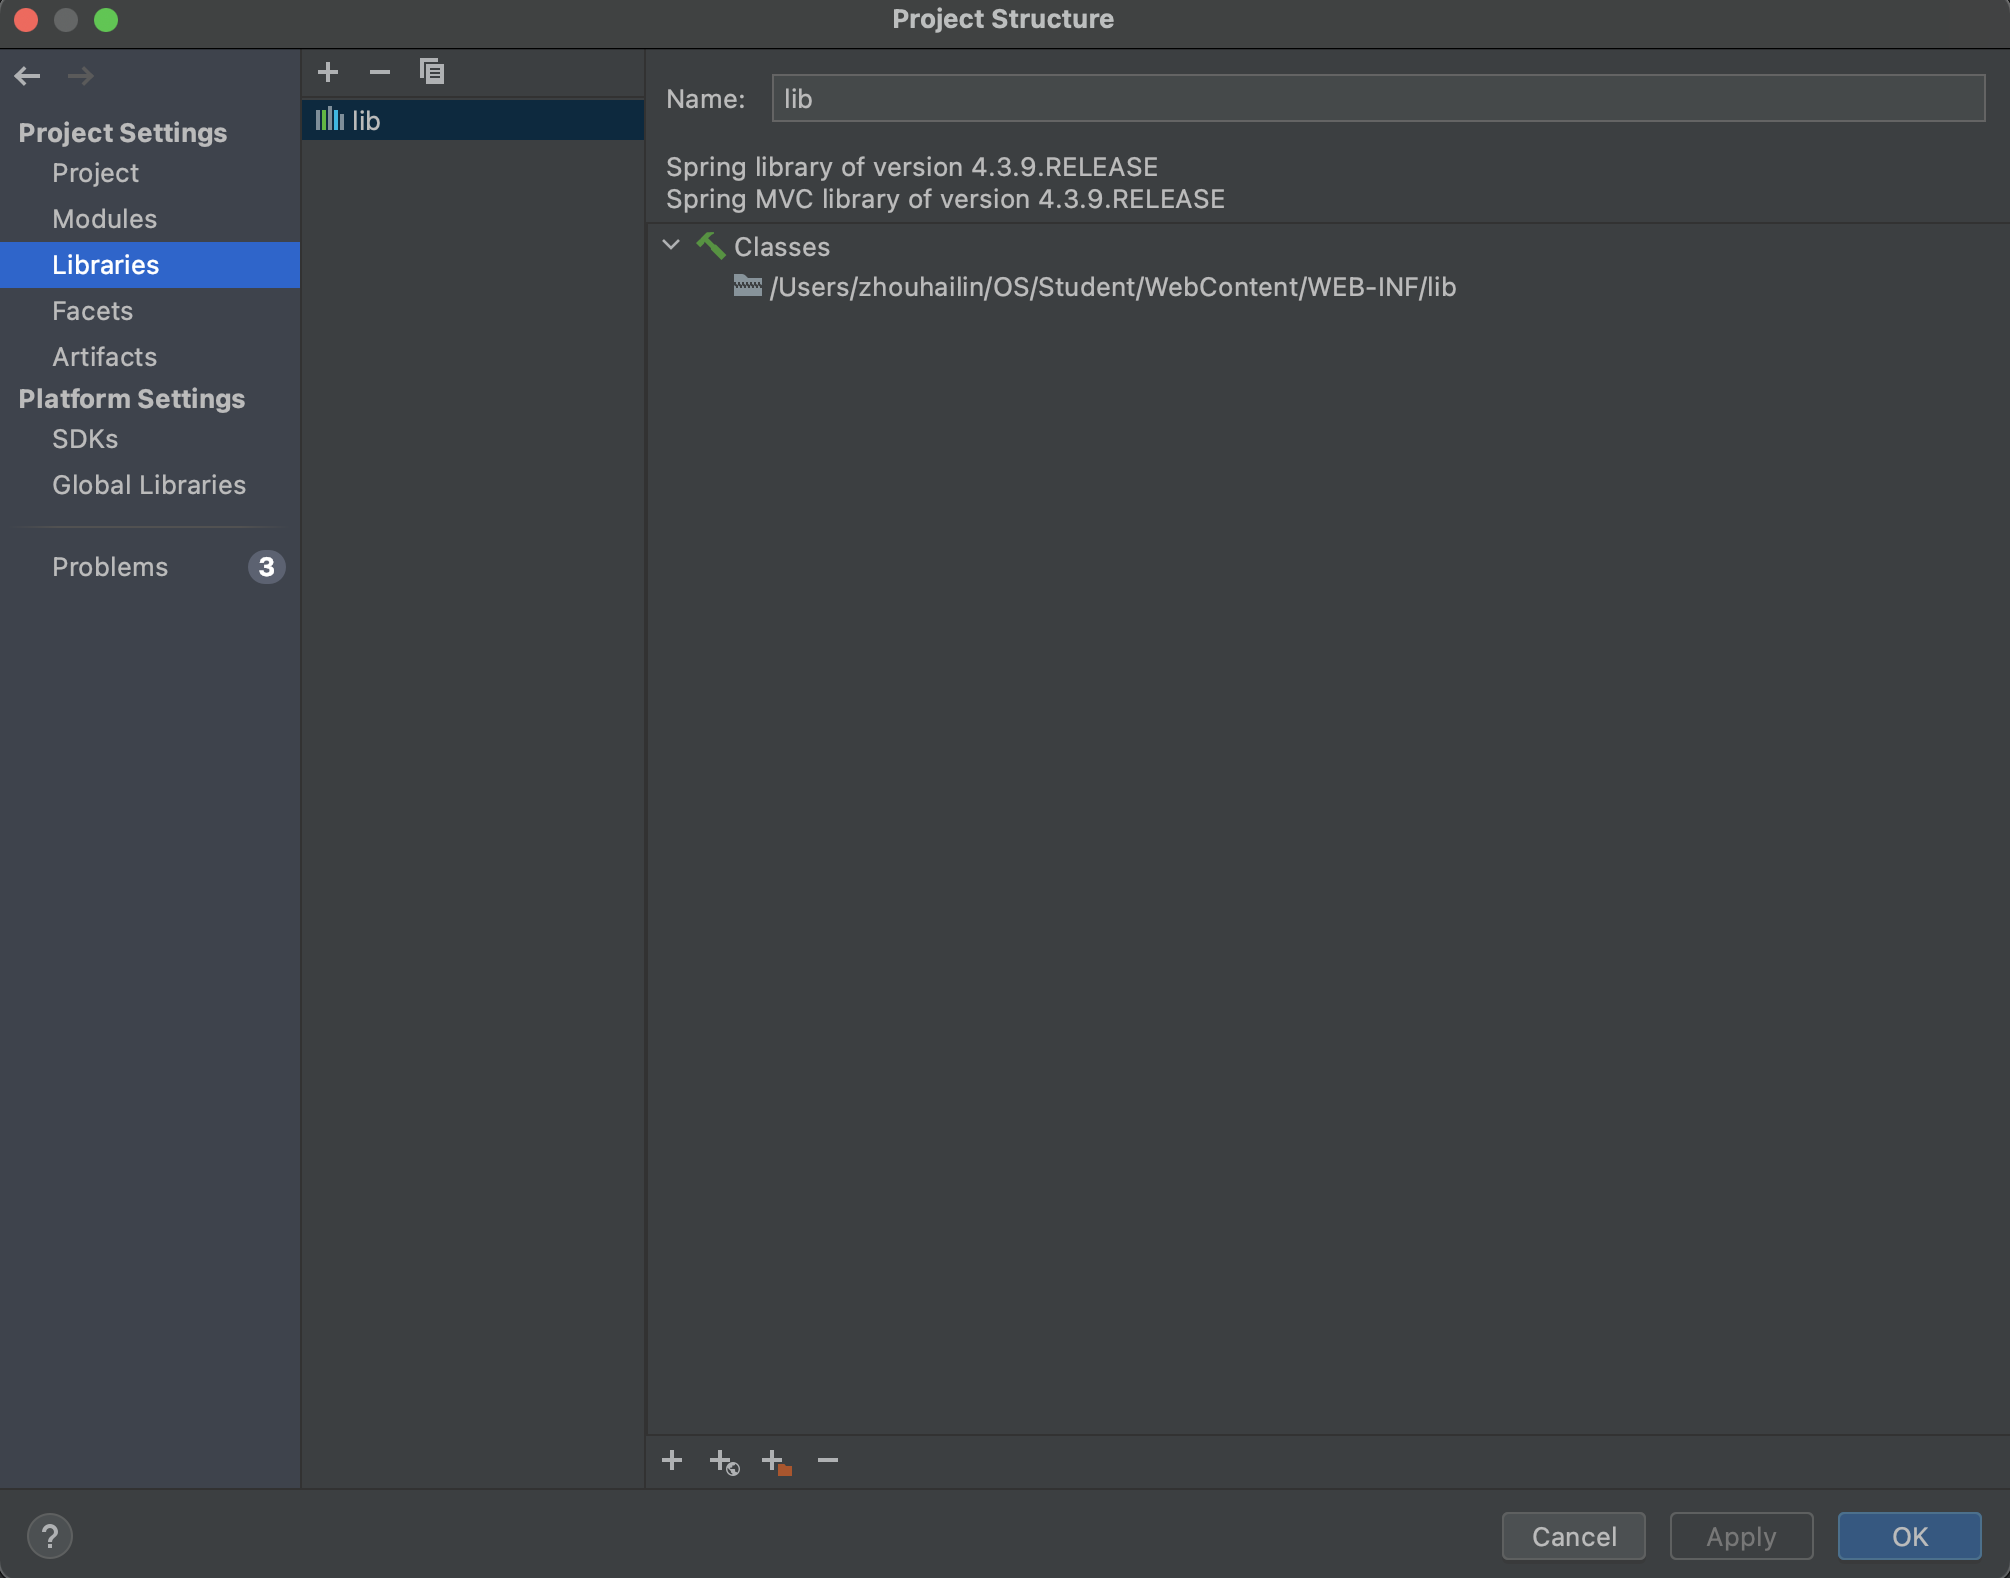2010x1578 pixels.
Task: Click the back navigation arrow
Action: click(28, 76)
